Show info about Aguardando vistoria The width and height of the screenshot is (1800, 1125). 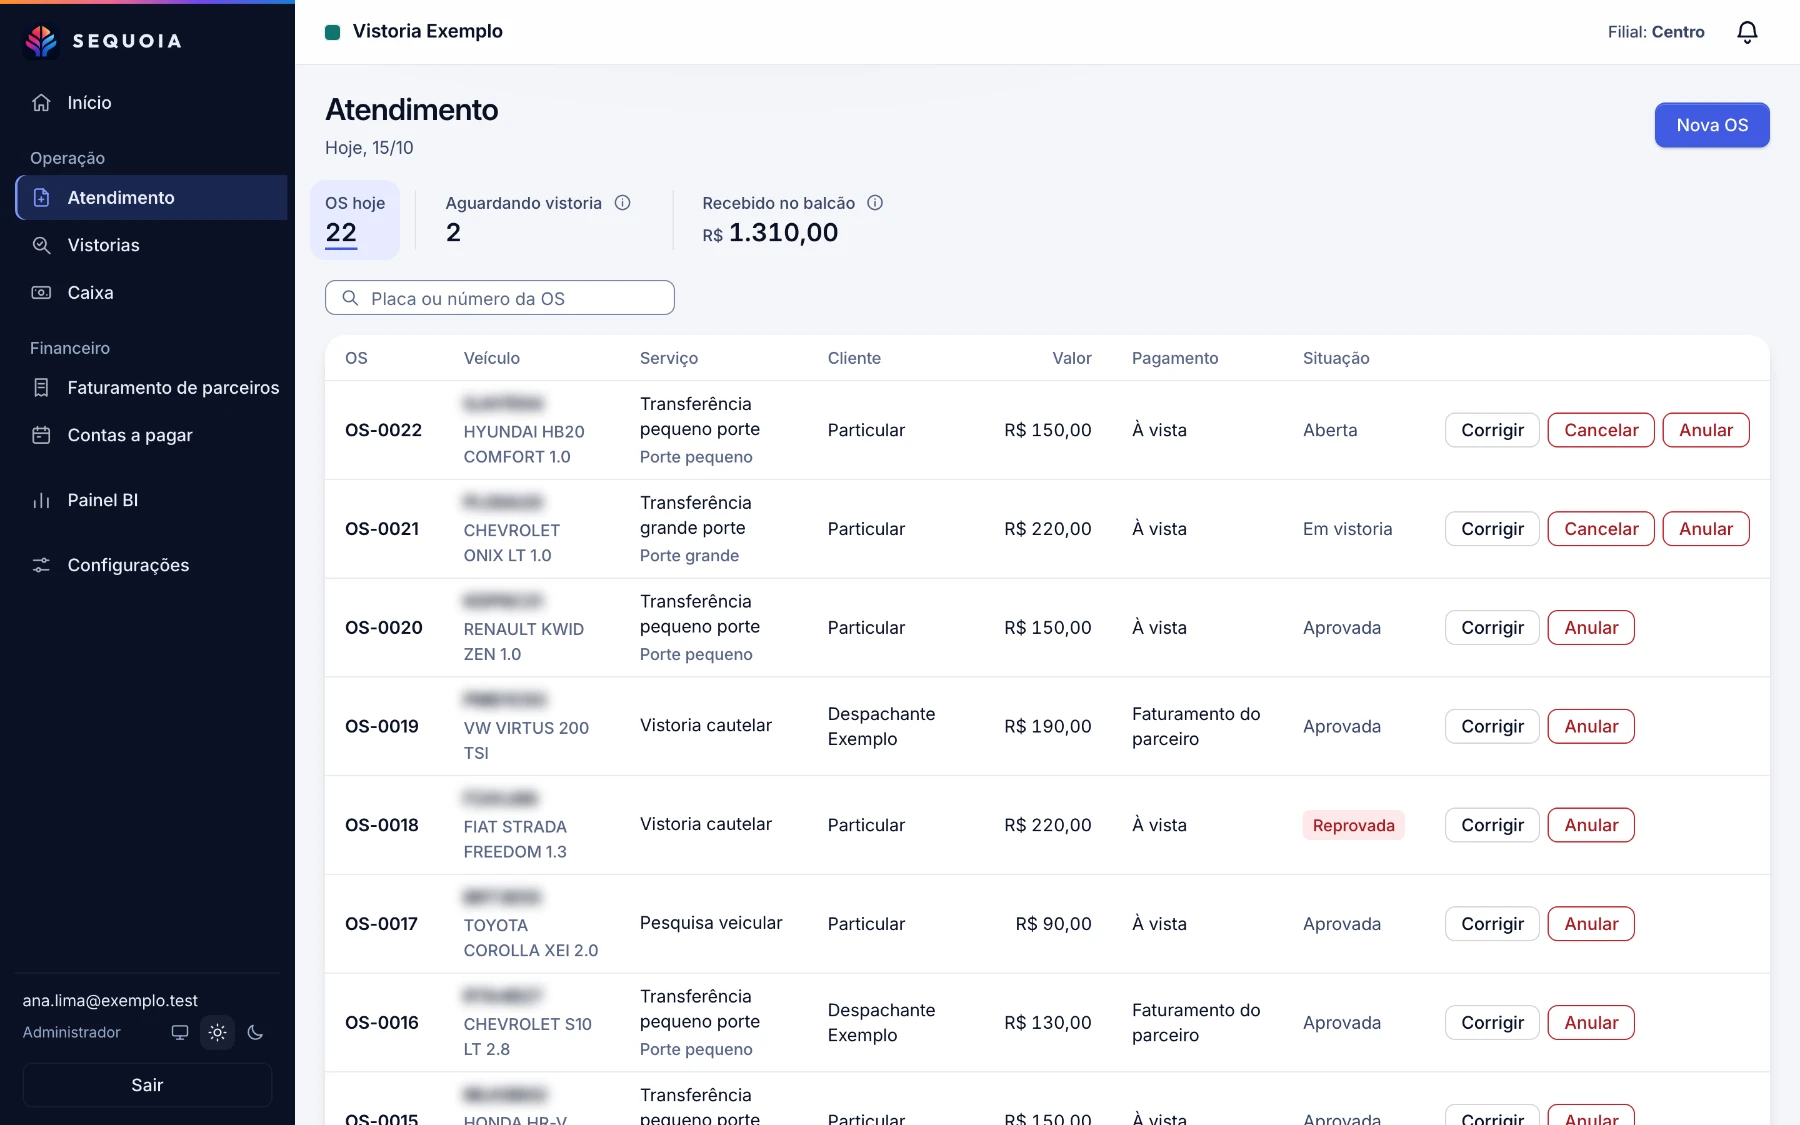[x=622, y=203]
